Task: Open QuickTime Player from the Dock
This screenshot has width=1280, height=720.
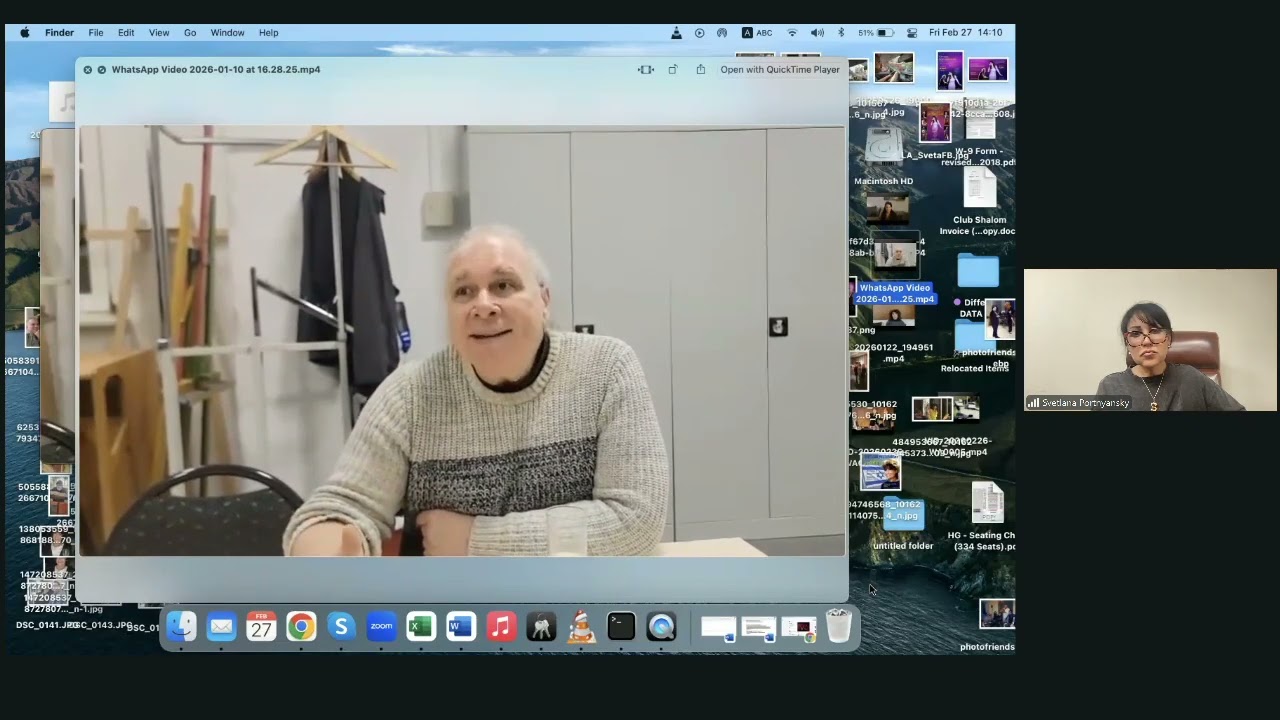Action: tap(661, 627)
